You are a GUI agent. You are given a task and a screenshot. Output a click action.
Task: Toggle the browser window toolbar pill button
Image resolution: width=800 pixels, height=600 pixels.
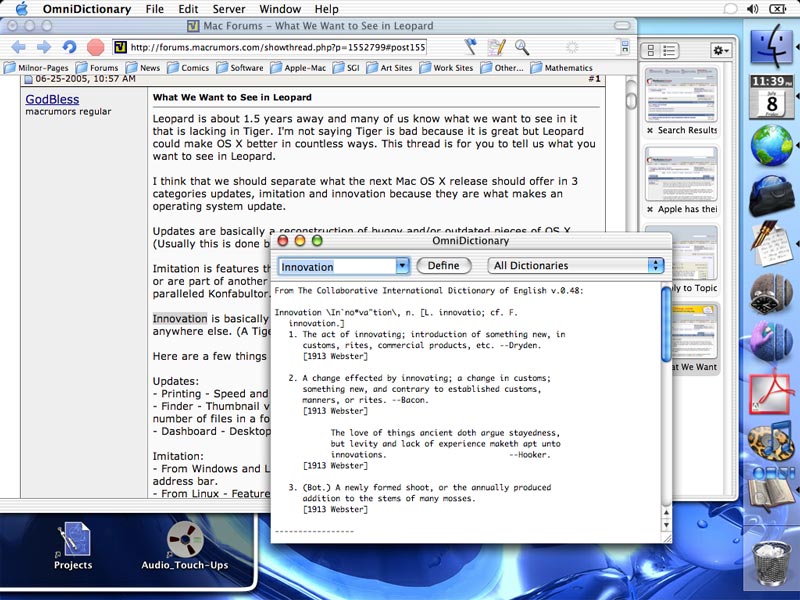pos(622,26)
